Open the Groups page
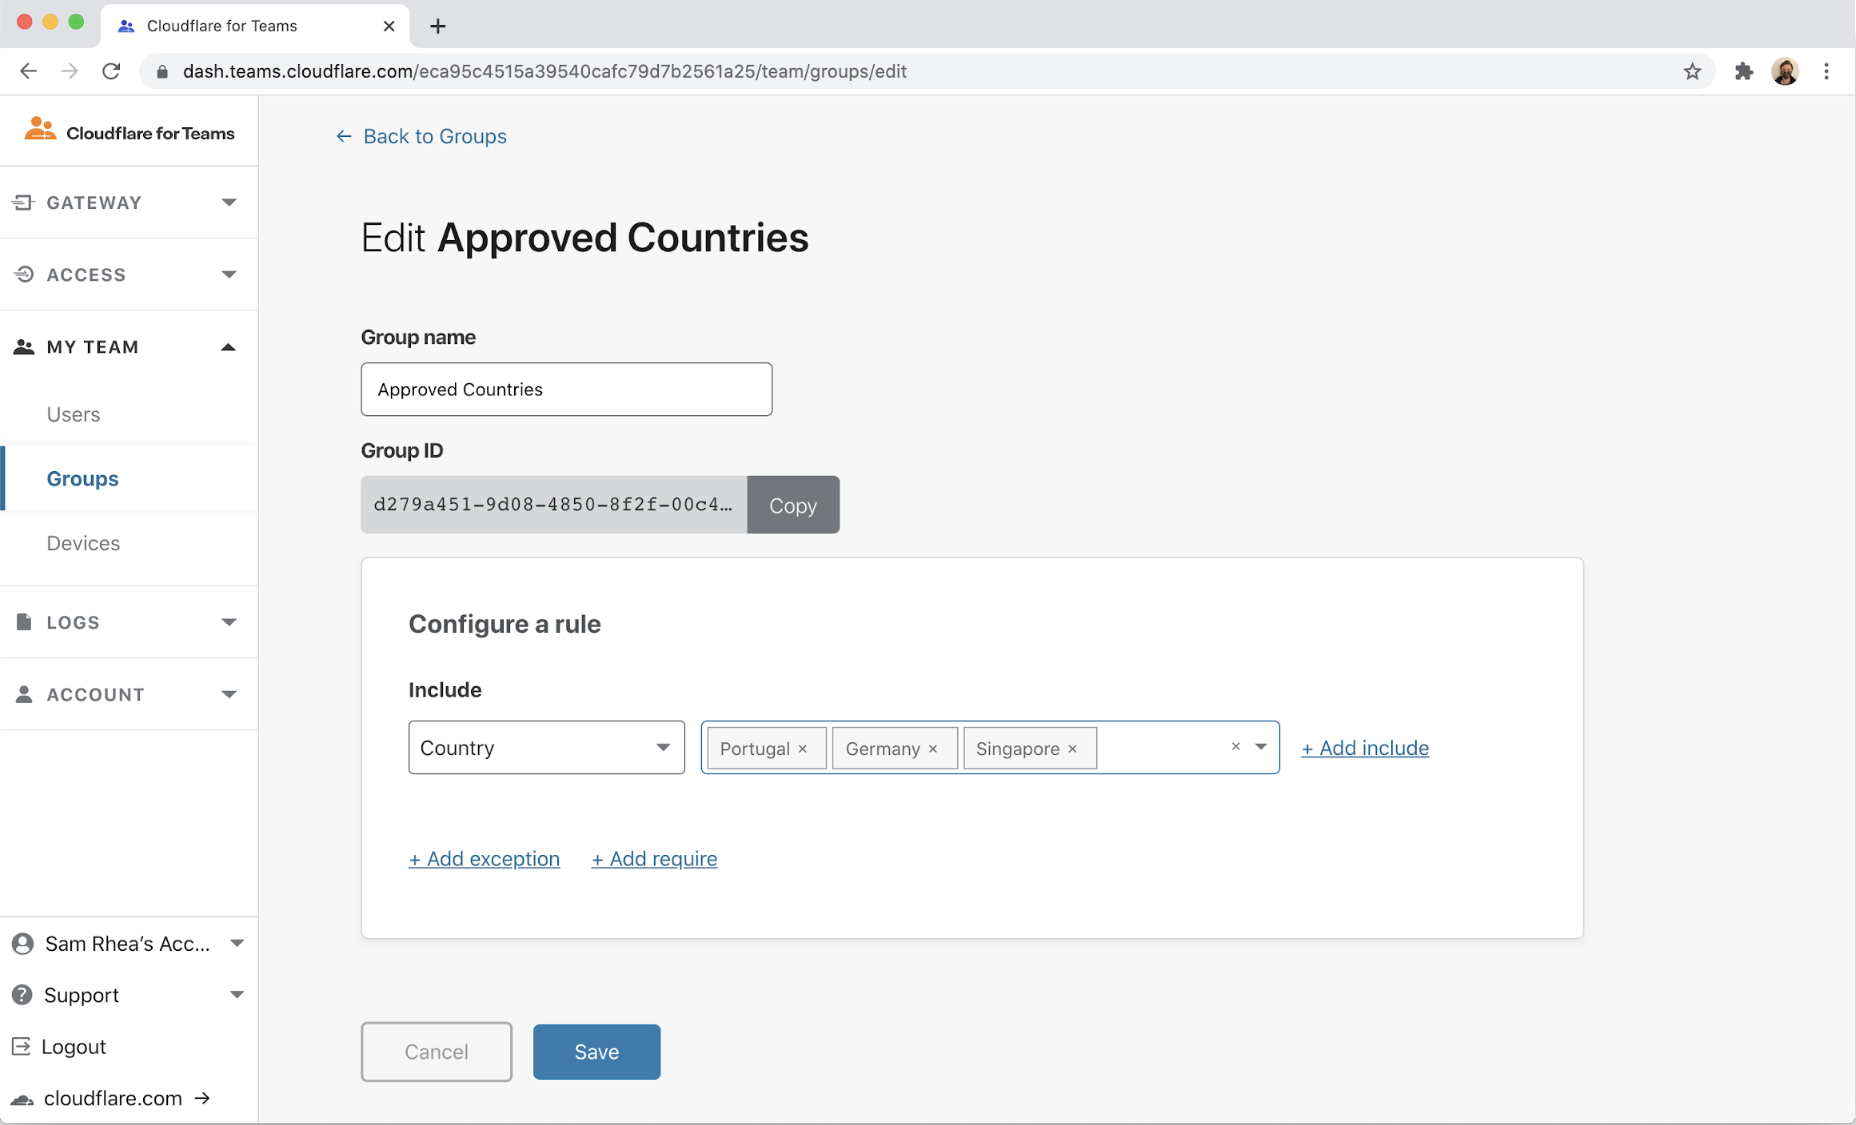The height and width of the screenshot is (1125, 1856). [x=82, y=479]
